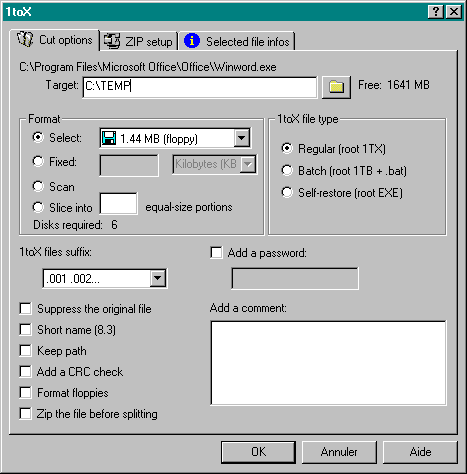Click inside the Add a comment text area
This screenshot has height=474, width=467.
pyautogui.click(x=328, y=363)
